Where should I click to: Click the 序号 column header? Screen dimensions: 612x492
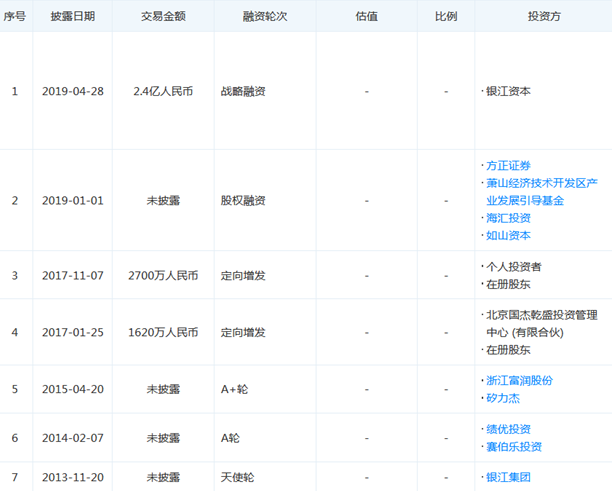click(15, 16)
